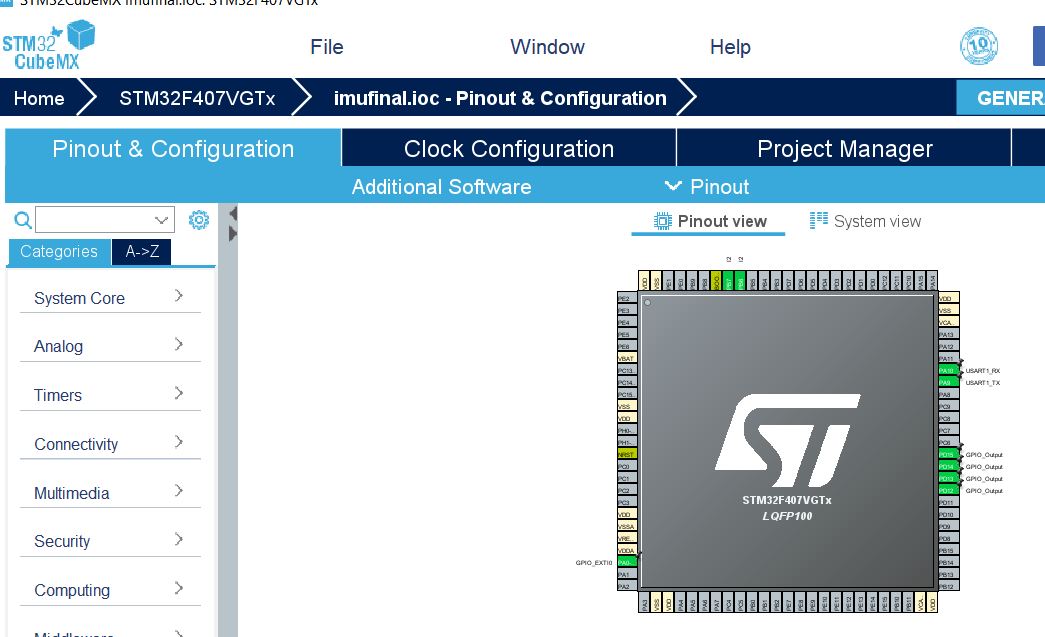Click the 10 years anniversary badge icon
This screenshot has height=637, width=1045.
[978, 46]
